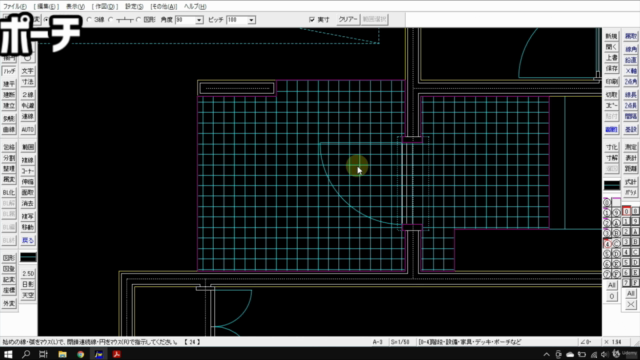
Task: Click 印刷 to print
Action: pos(611,82)
